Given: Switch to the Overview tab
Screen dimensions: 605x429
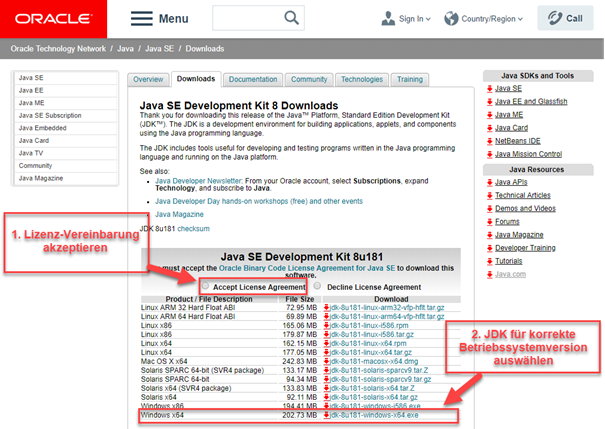Looking at the screenshot, I should coord(148,79).
